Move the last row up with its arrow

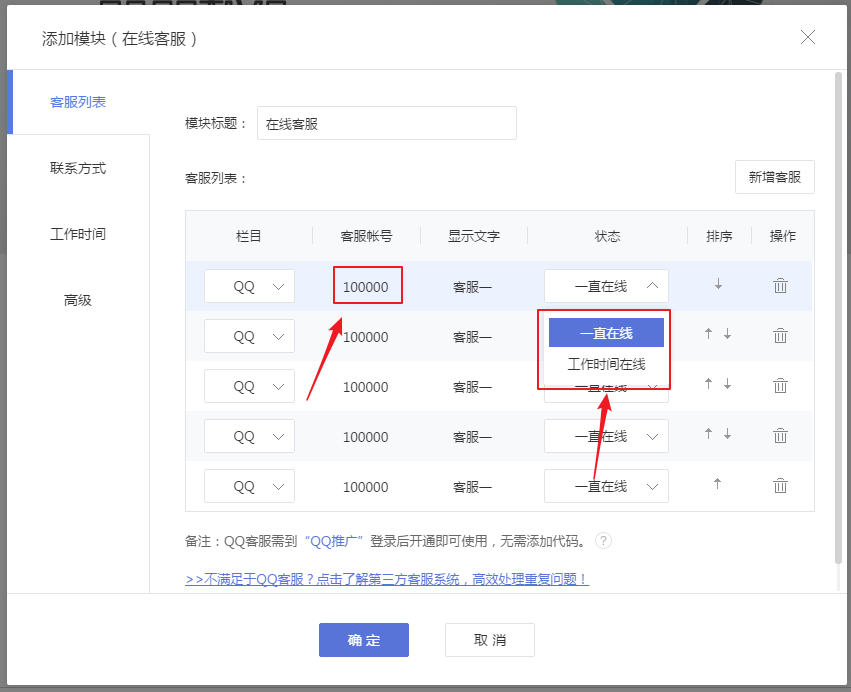tap(717, 484)
